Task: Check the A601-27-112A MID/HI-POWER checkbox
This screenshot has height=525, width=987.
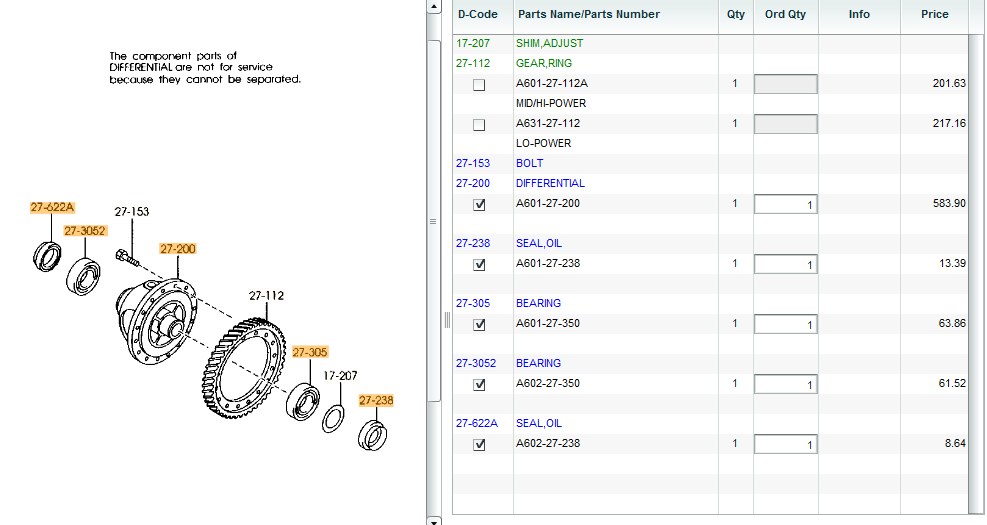Action: (479, 85)
